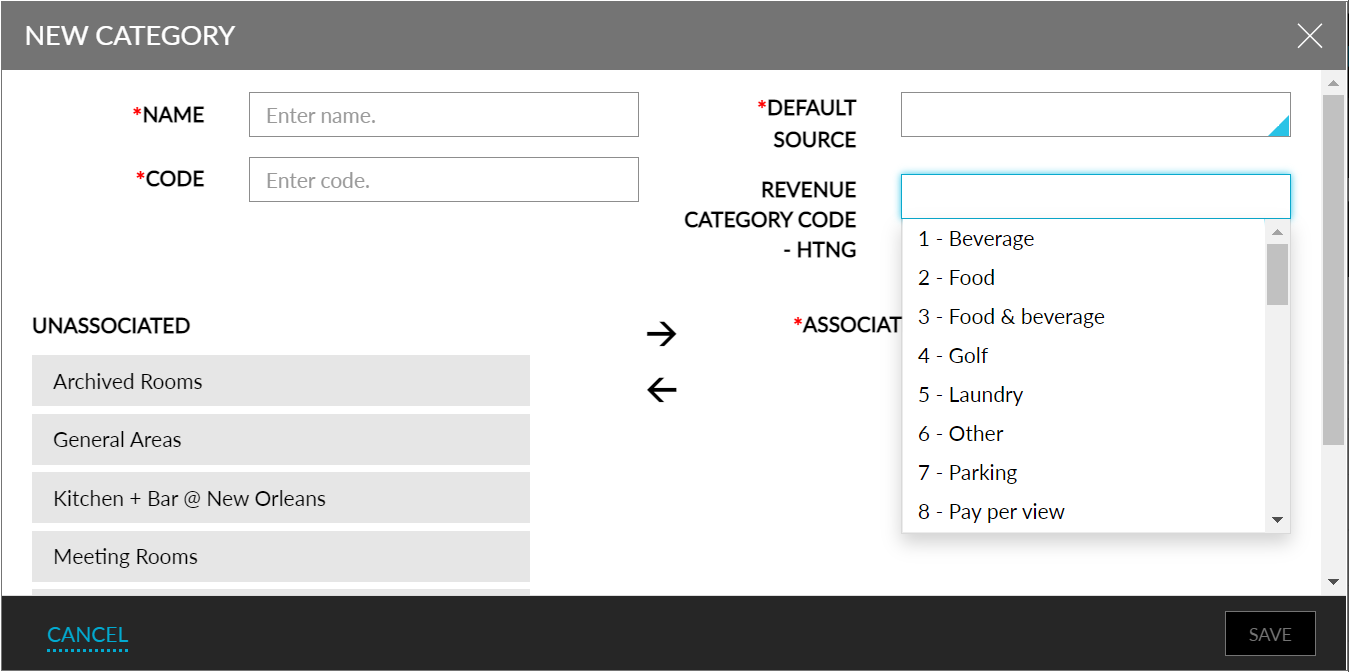Select '8 - Pay per view' in the list

(x=990, y=511)
